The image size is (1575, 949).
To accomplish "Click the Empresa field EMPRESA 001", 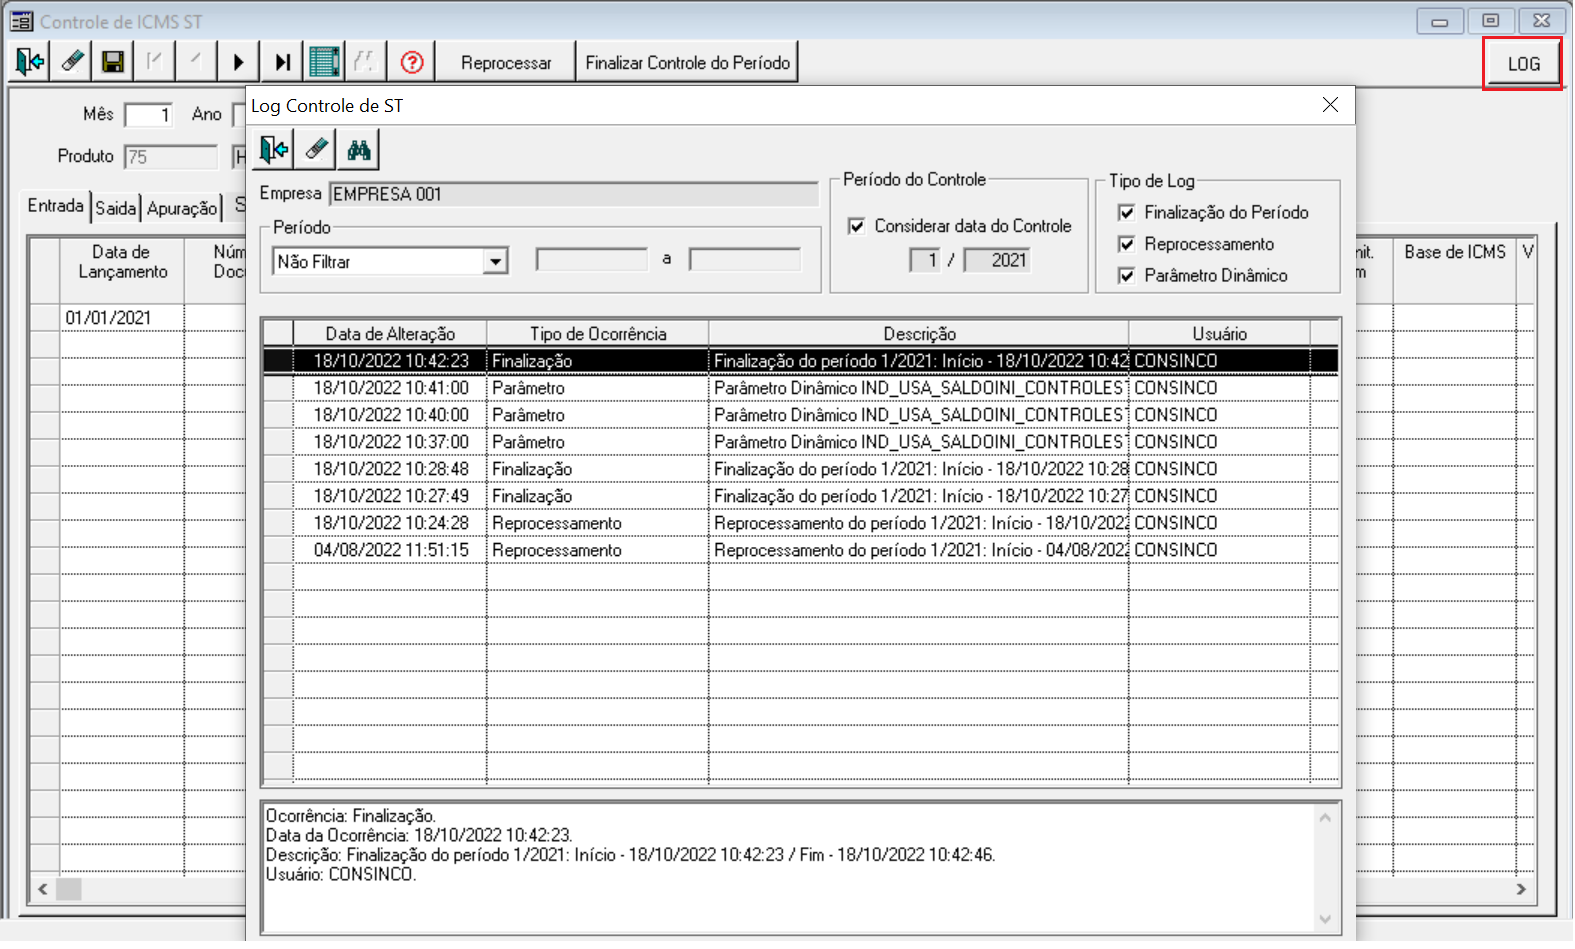I will tap(574, 194).
